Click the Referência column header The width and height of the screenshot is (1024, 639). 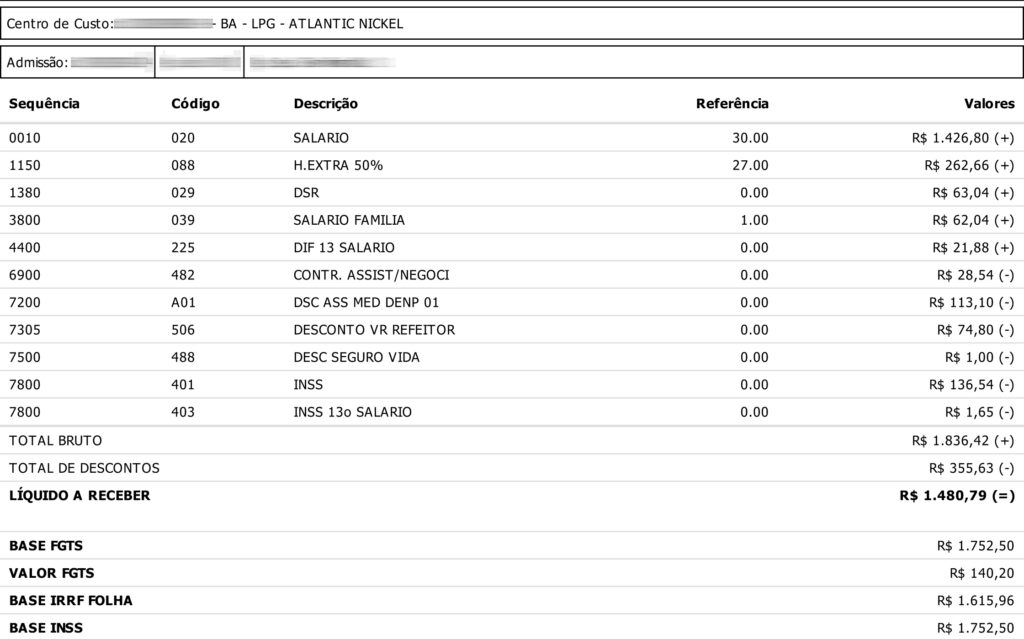pos(732,104)
